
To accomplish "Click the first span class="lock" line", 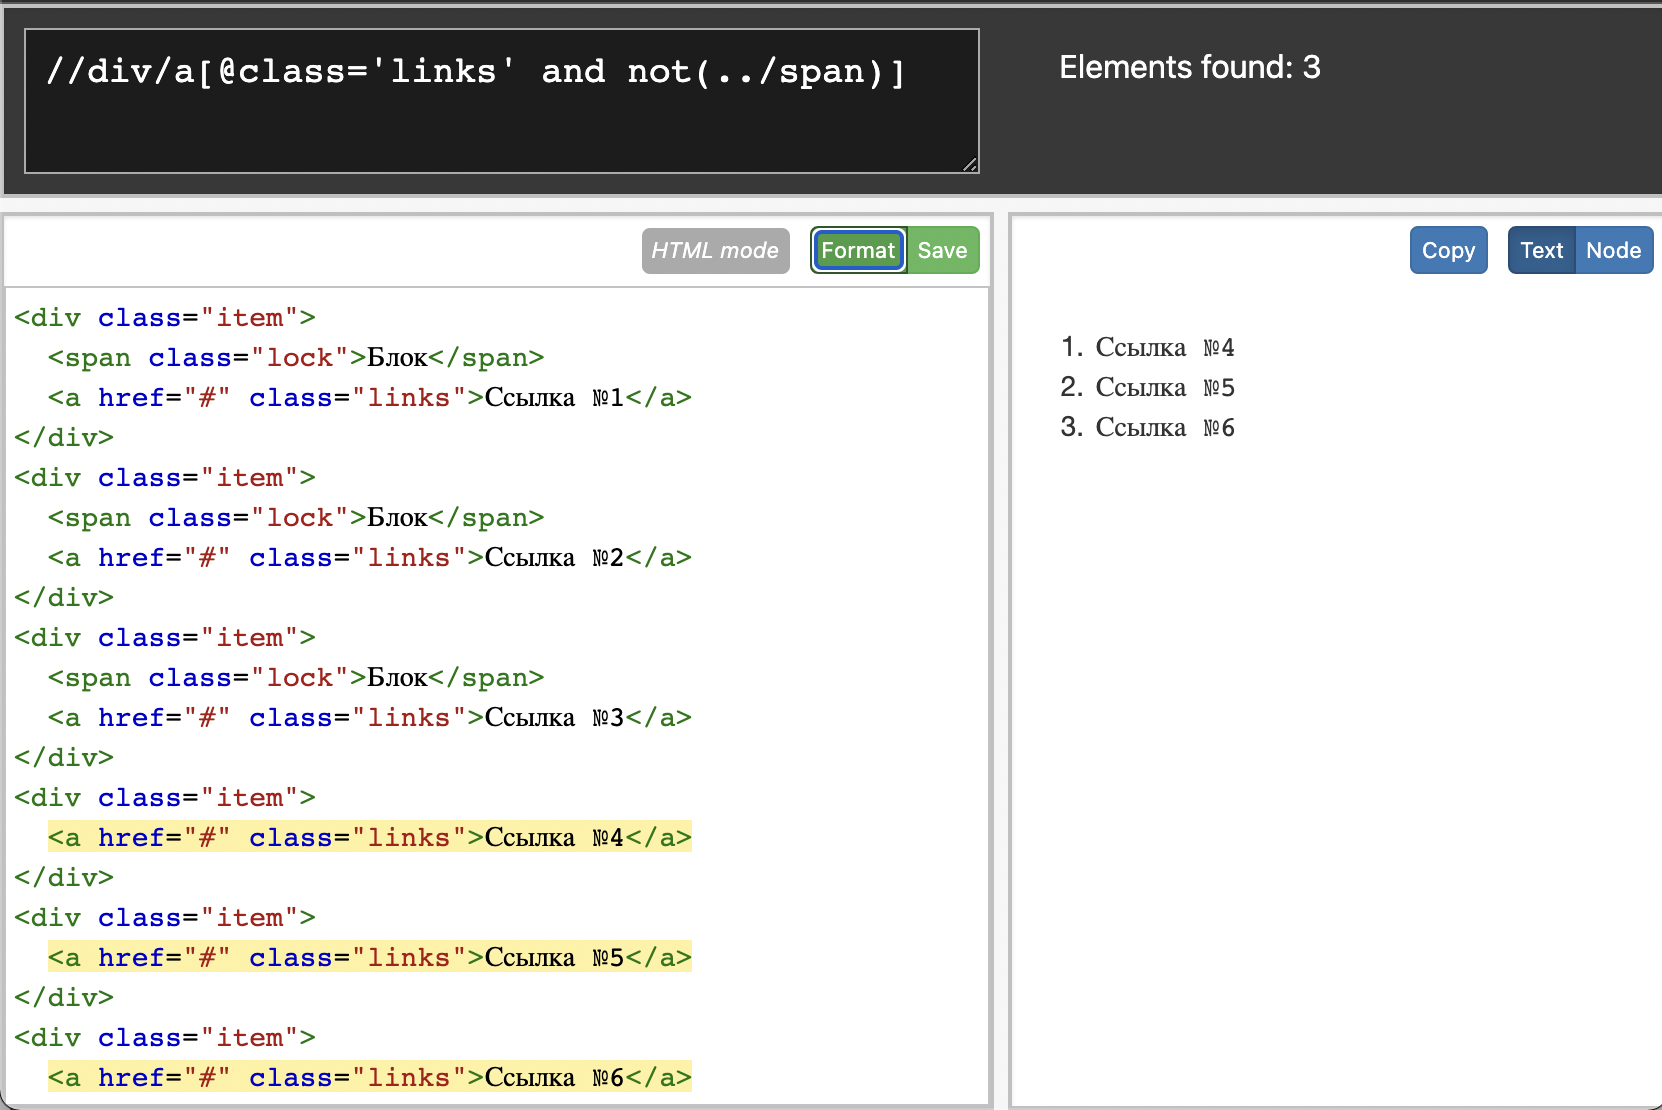I will click(295, 357).
